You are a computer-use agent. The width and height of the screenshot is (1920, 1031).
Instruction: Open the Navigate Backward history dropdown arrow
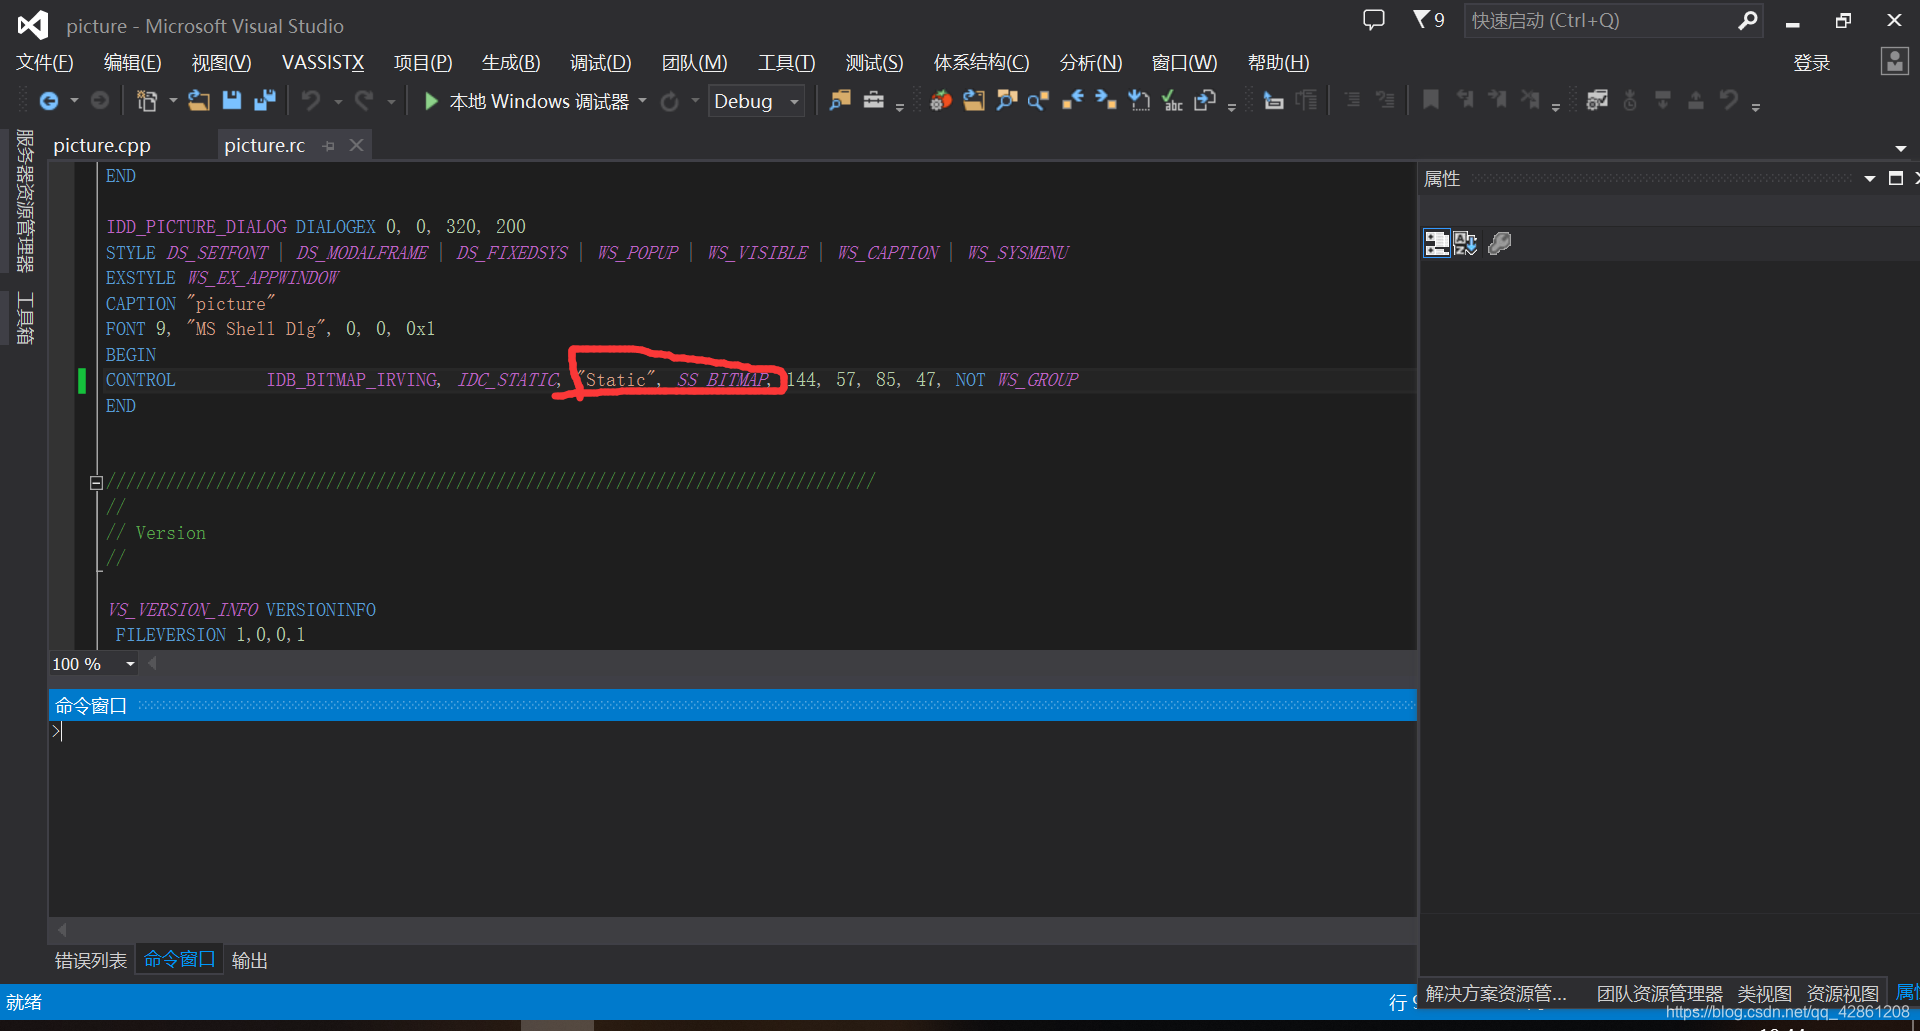click(x=74, y=101)
